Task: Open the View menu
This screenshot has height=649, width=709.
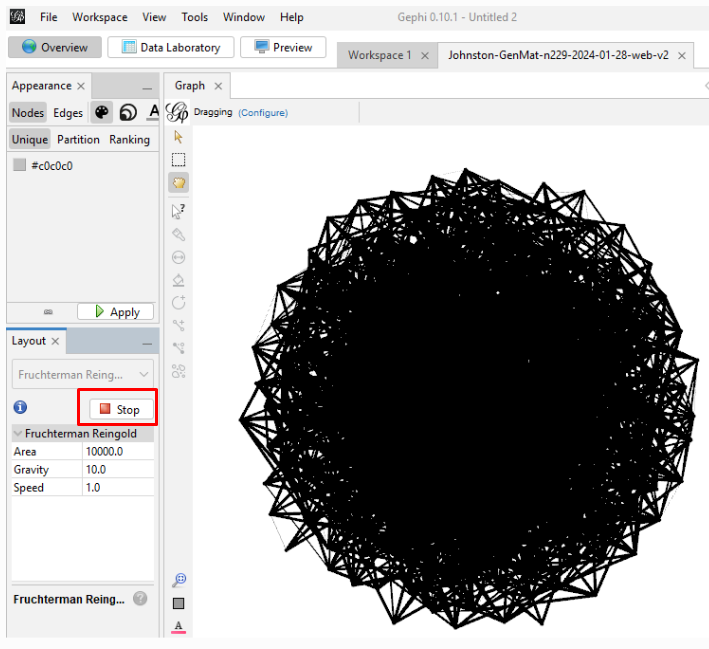Action: coord(154,17)
